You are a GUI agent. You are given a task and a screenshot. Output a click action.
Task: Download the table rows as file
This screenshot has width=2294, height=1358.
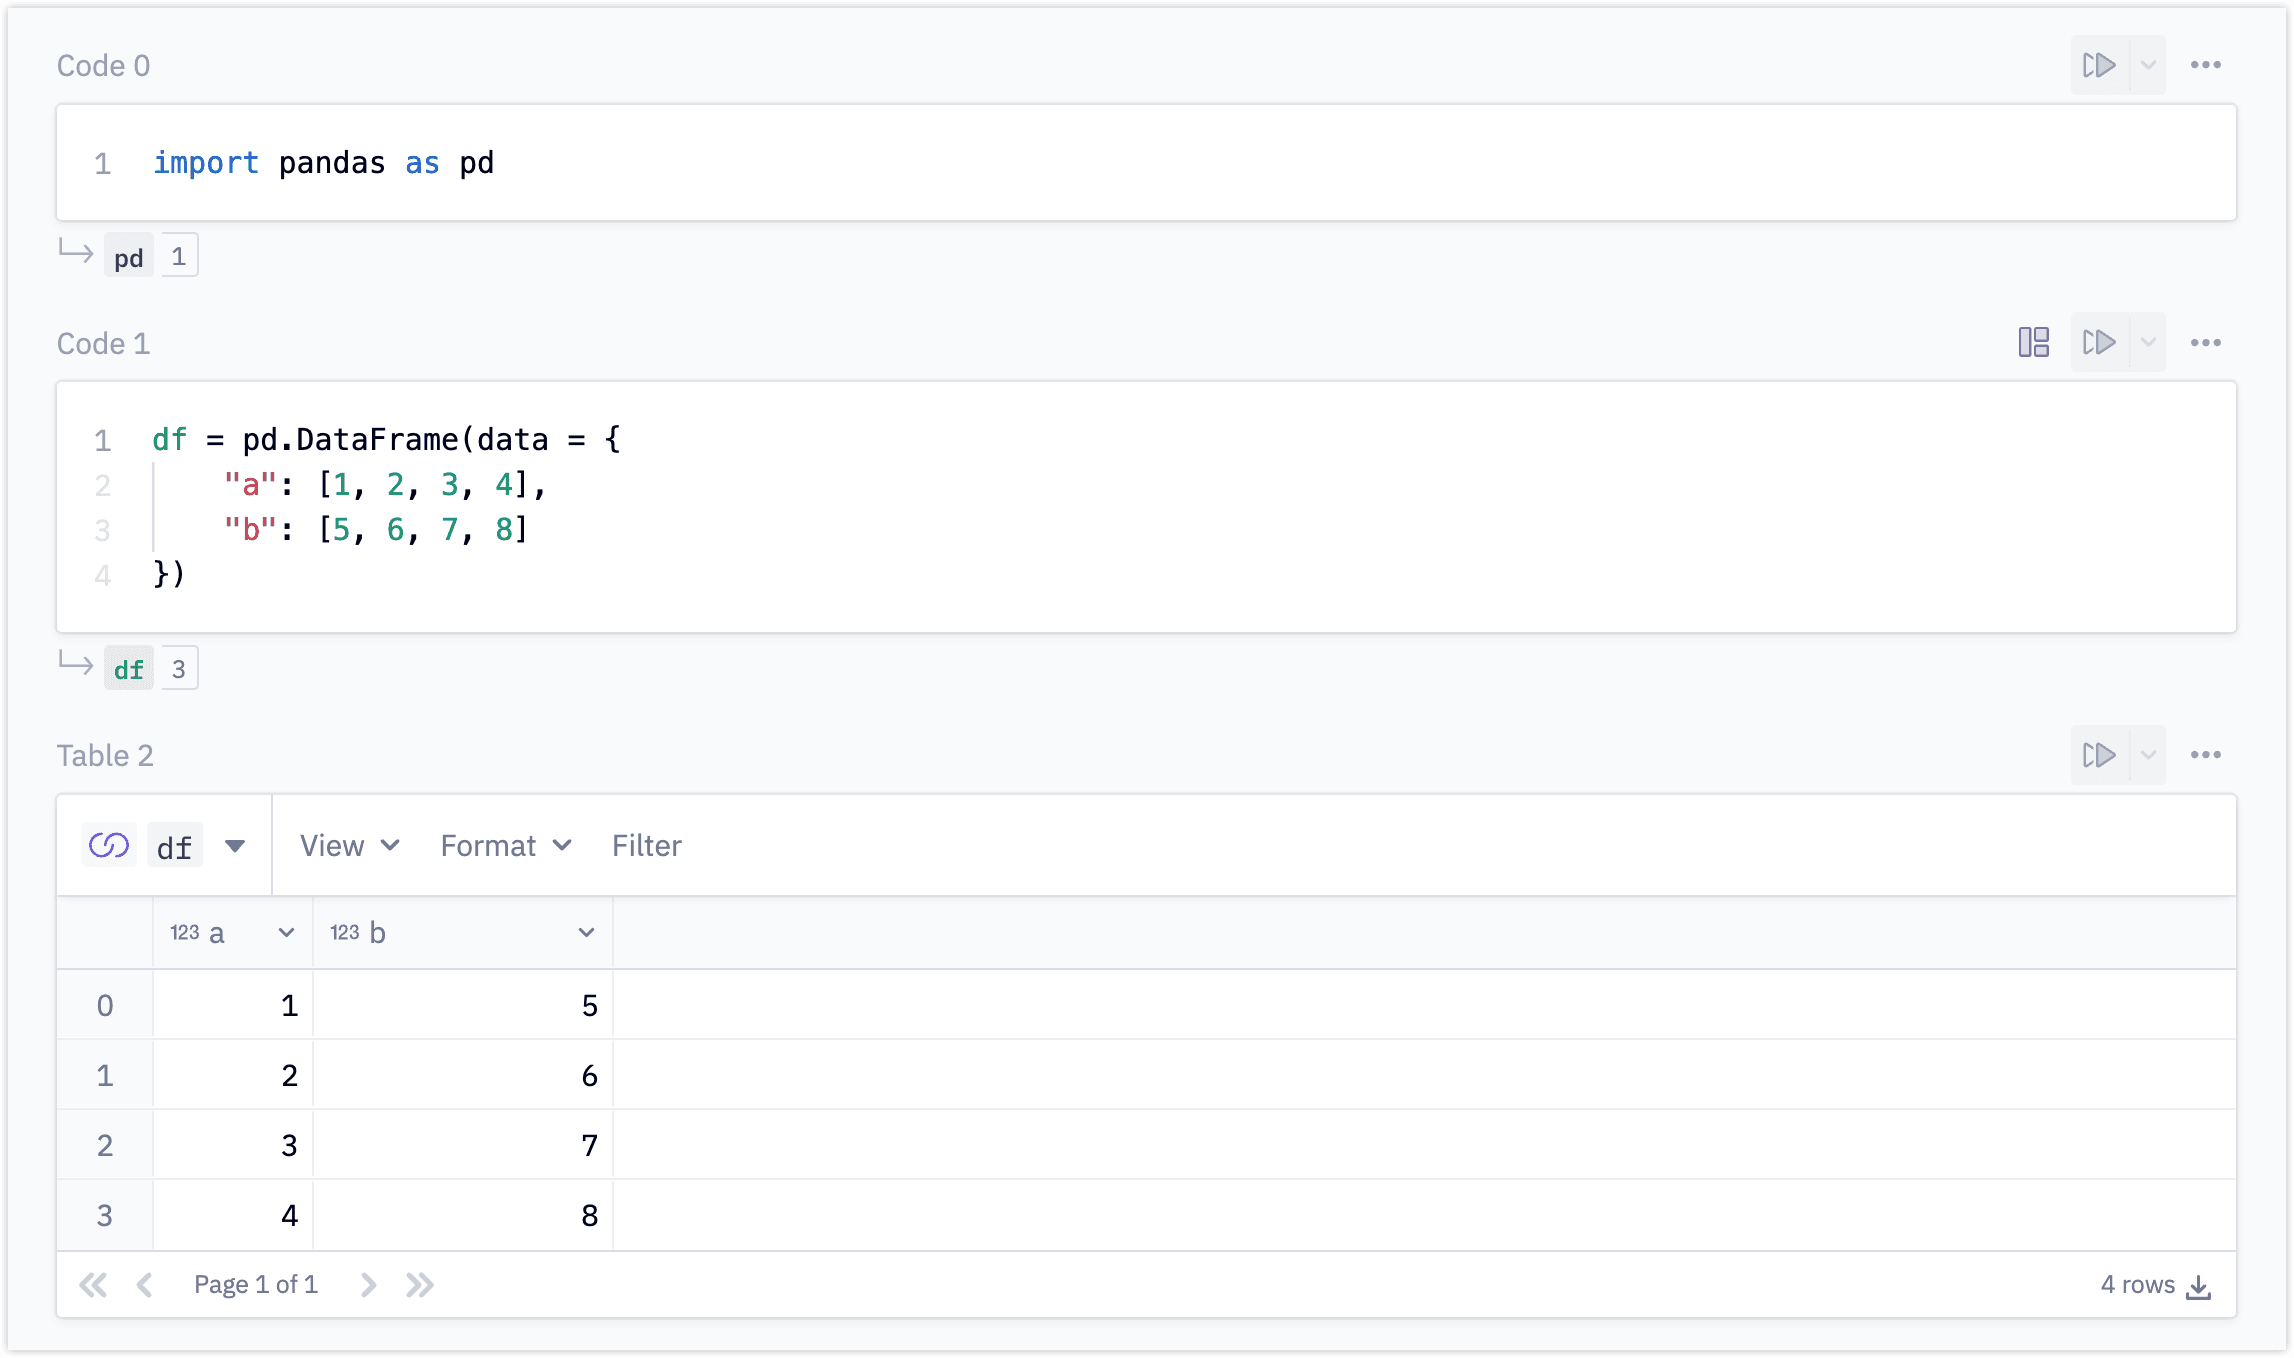point(2198,1286)
